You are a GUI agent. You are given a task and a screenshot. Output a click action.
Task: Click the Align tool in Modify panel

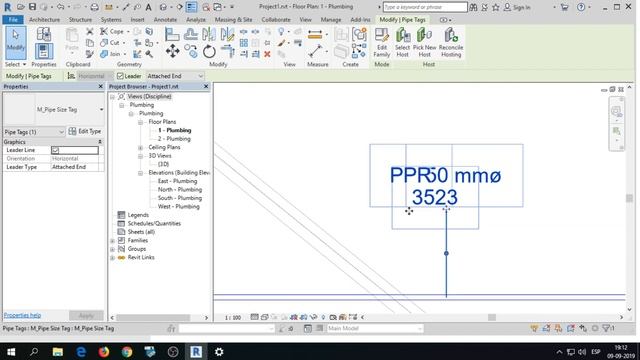click(172, 34)
